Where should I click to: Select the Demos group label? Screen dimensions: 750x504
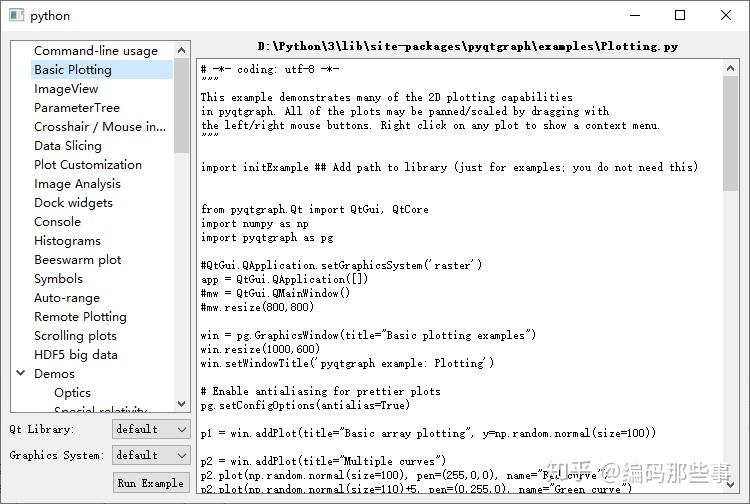click(x=54, y=374)
